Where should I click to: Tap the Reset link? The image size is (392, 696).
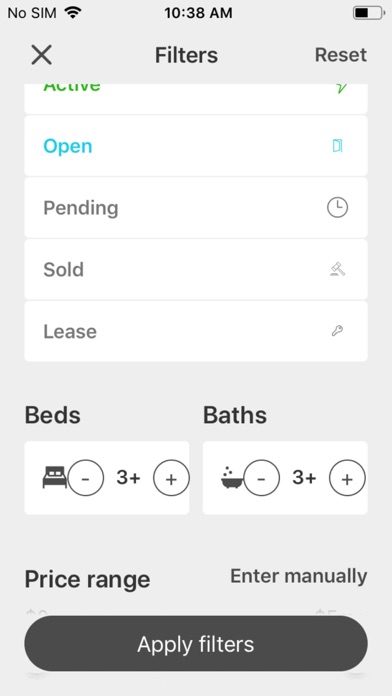click(x=341, y=55)
